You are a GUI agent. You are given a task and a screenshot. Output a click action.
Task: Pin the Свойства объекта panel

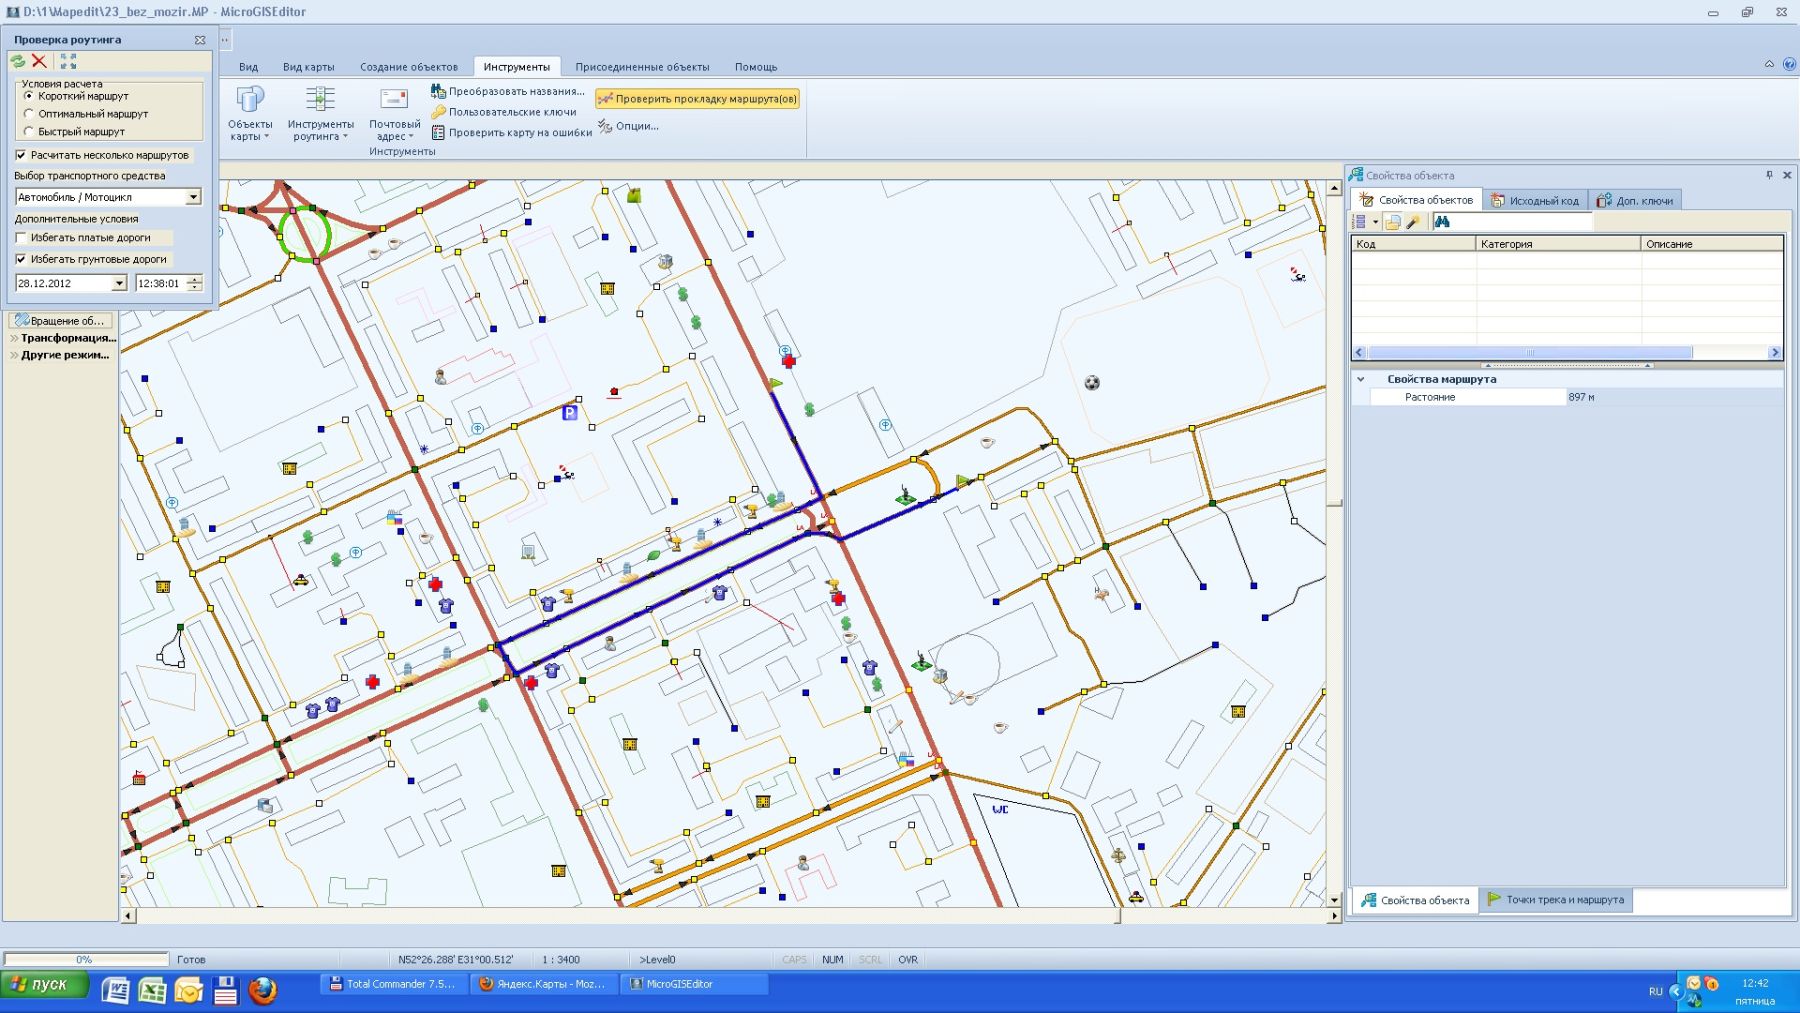pos(1769,175)
